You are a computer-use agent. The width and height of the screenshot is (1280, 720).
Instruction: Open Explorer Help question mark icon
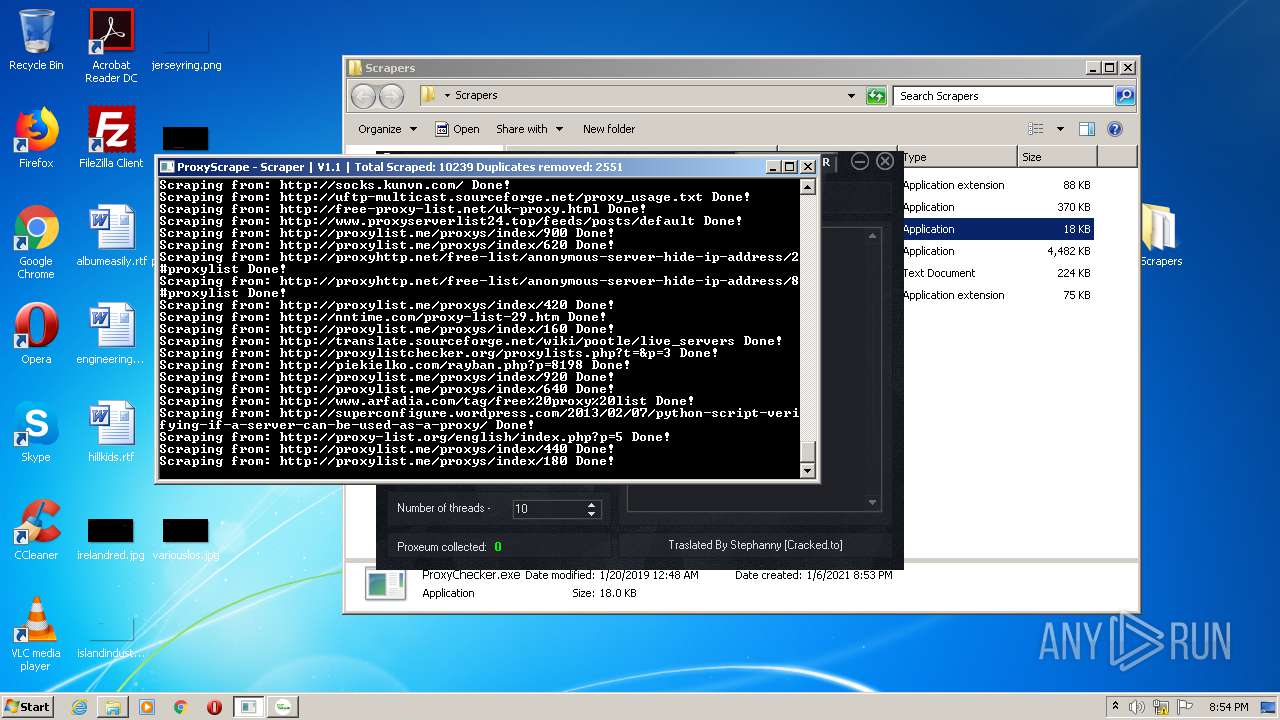[x=1115, y=129]
